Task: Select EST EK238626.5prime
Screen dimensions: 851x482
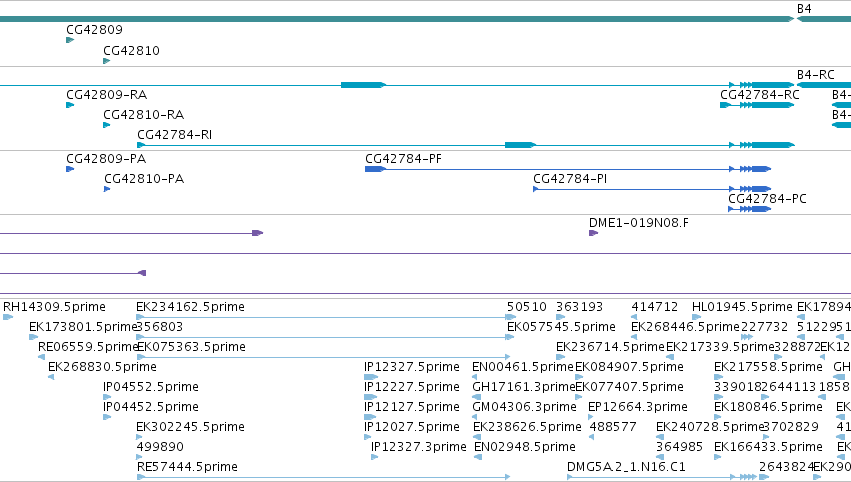Action: (528, 428)
